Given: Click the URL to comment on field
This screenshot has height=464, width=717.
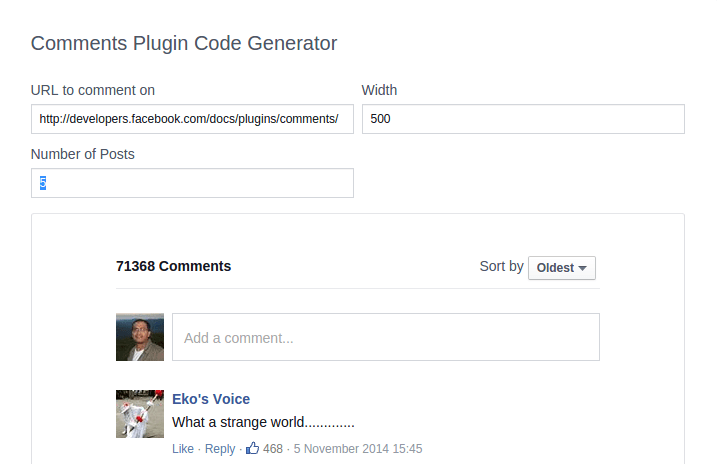Looking at the screenshot, I should [192, 119].
